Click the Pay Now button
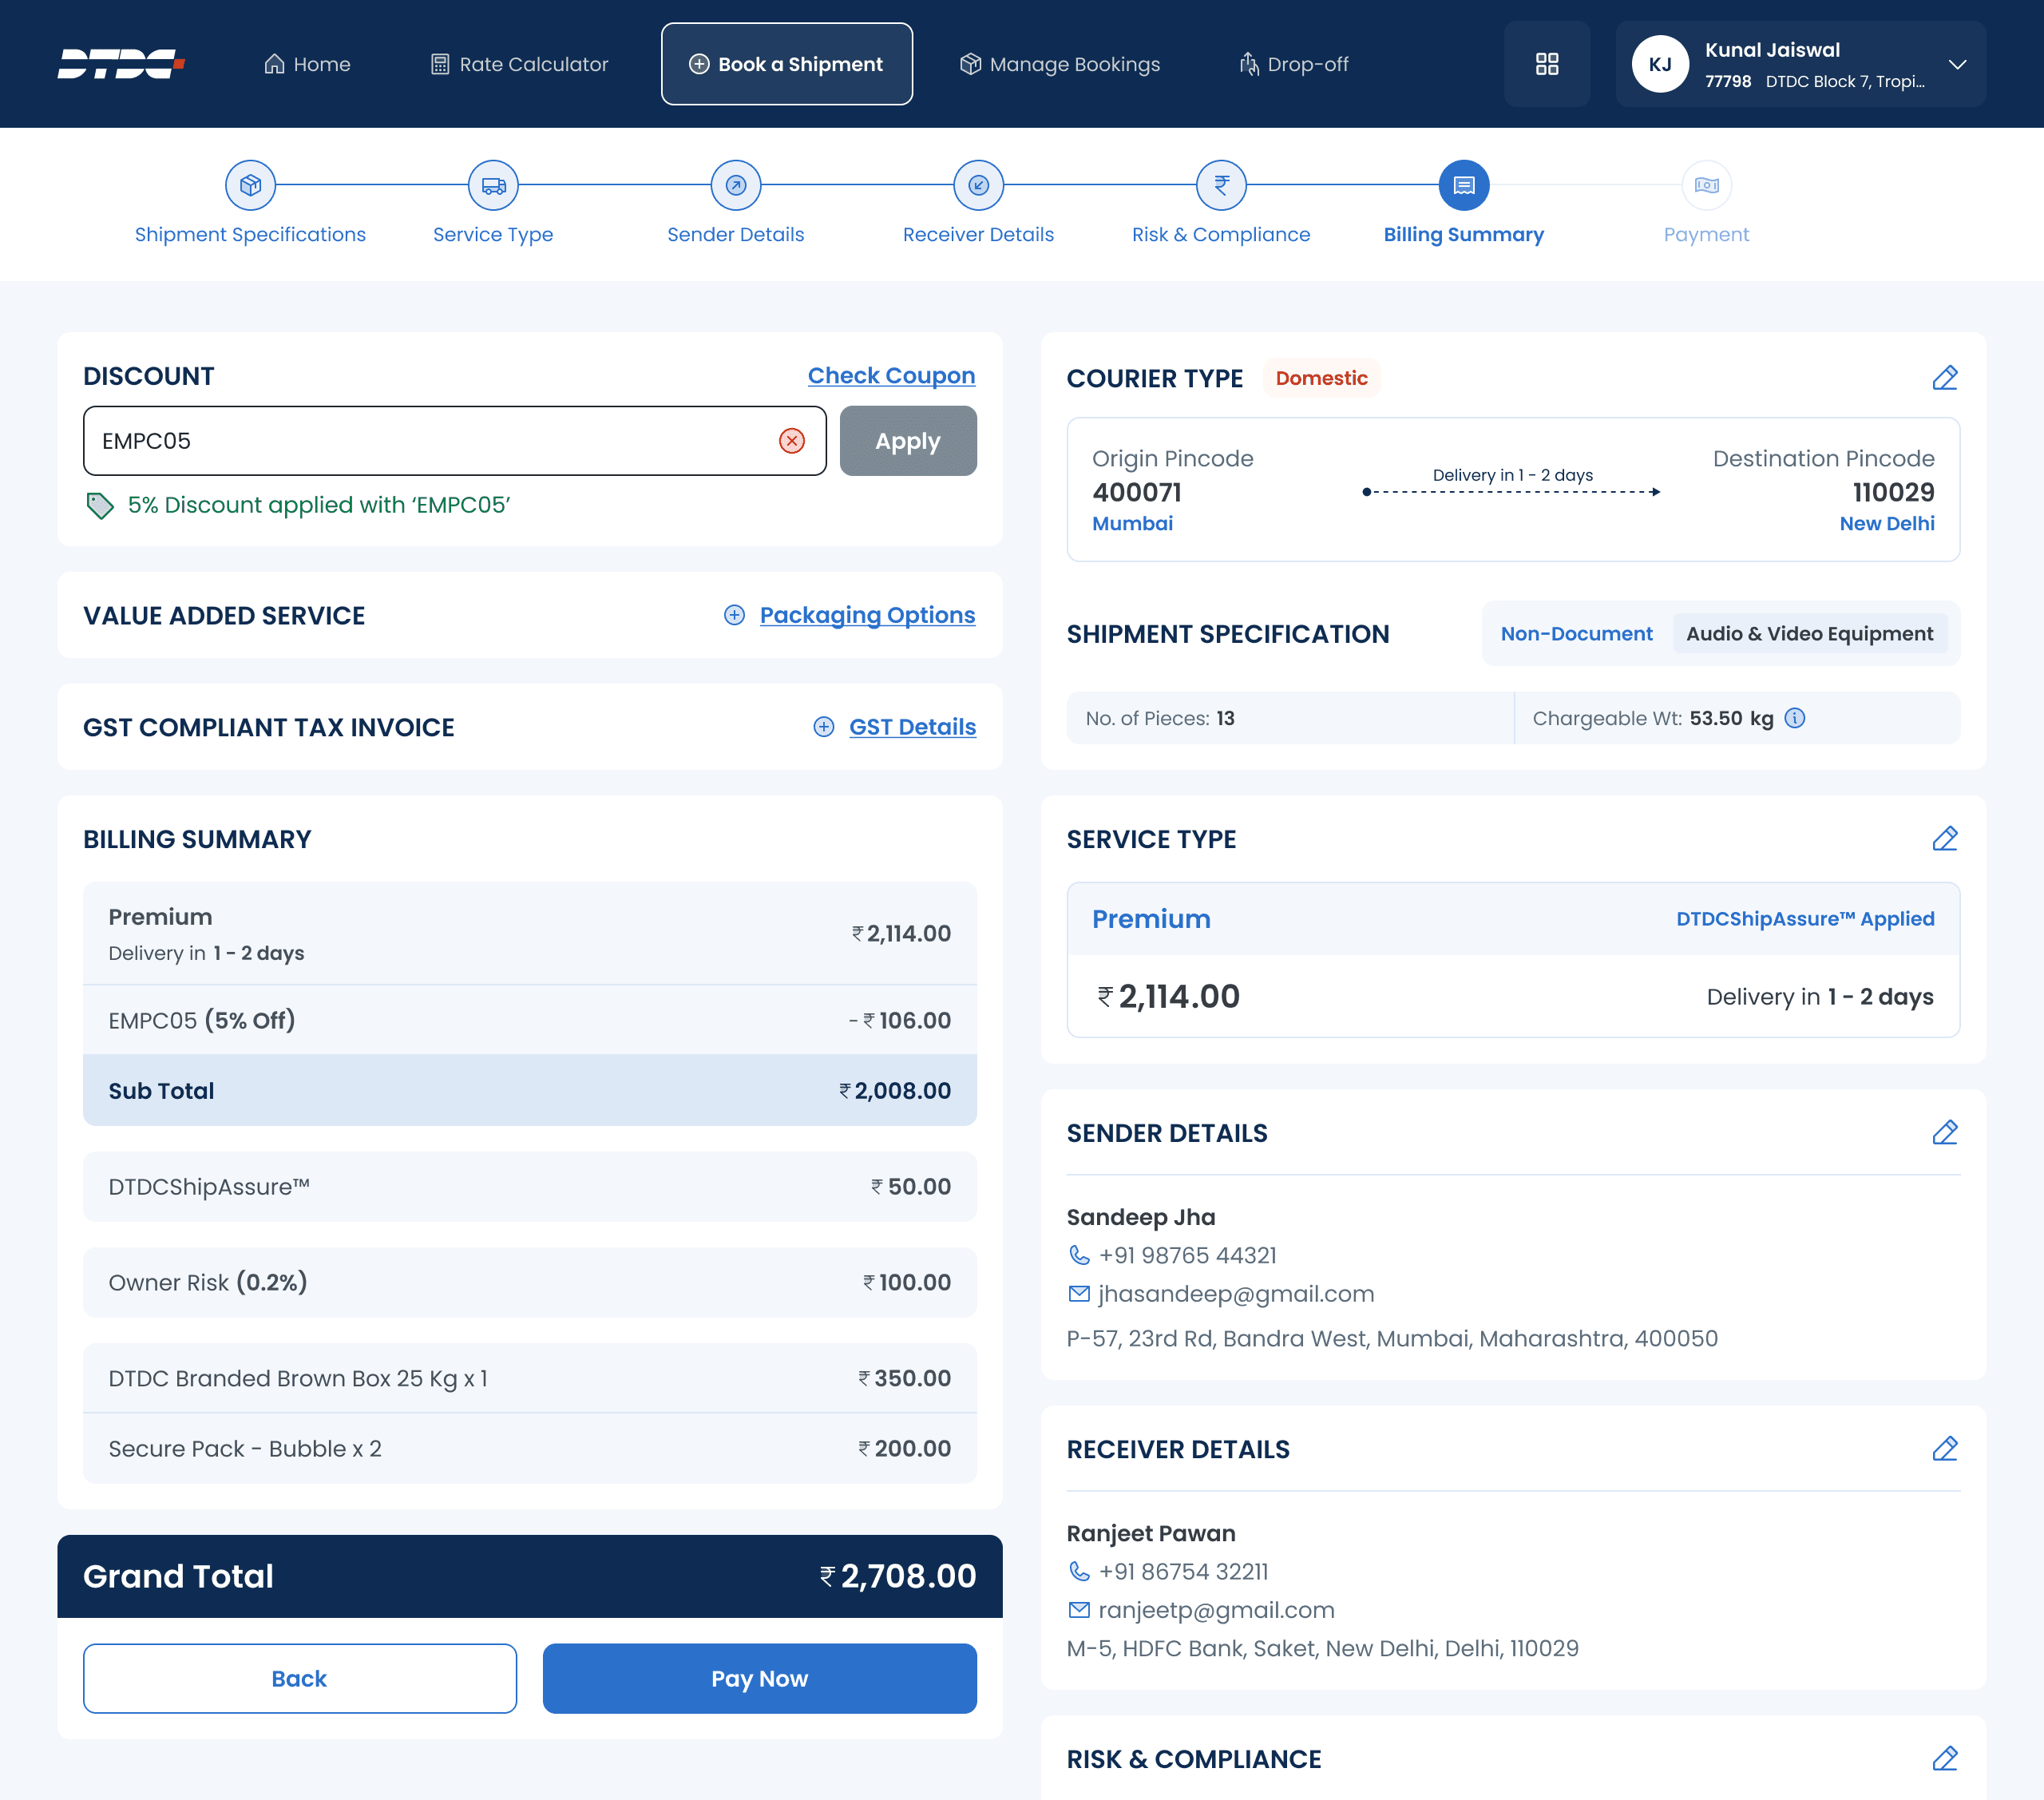Screen dimensions: 2044x1800 tap(760, 1678)
